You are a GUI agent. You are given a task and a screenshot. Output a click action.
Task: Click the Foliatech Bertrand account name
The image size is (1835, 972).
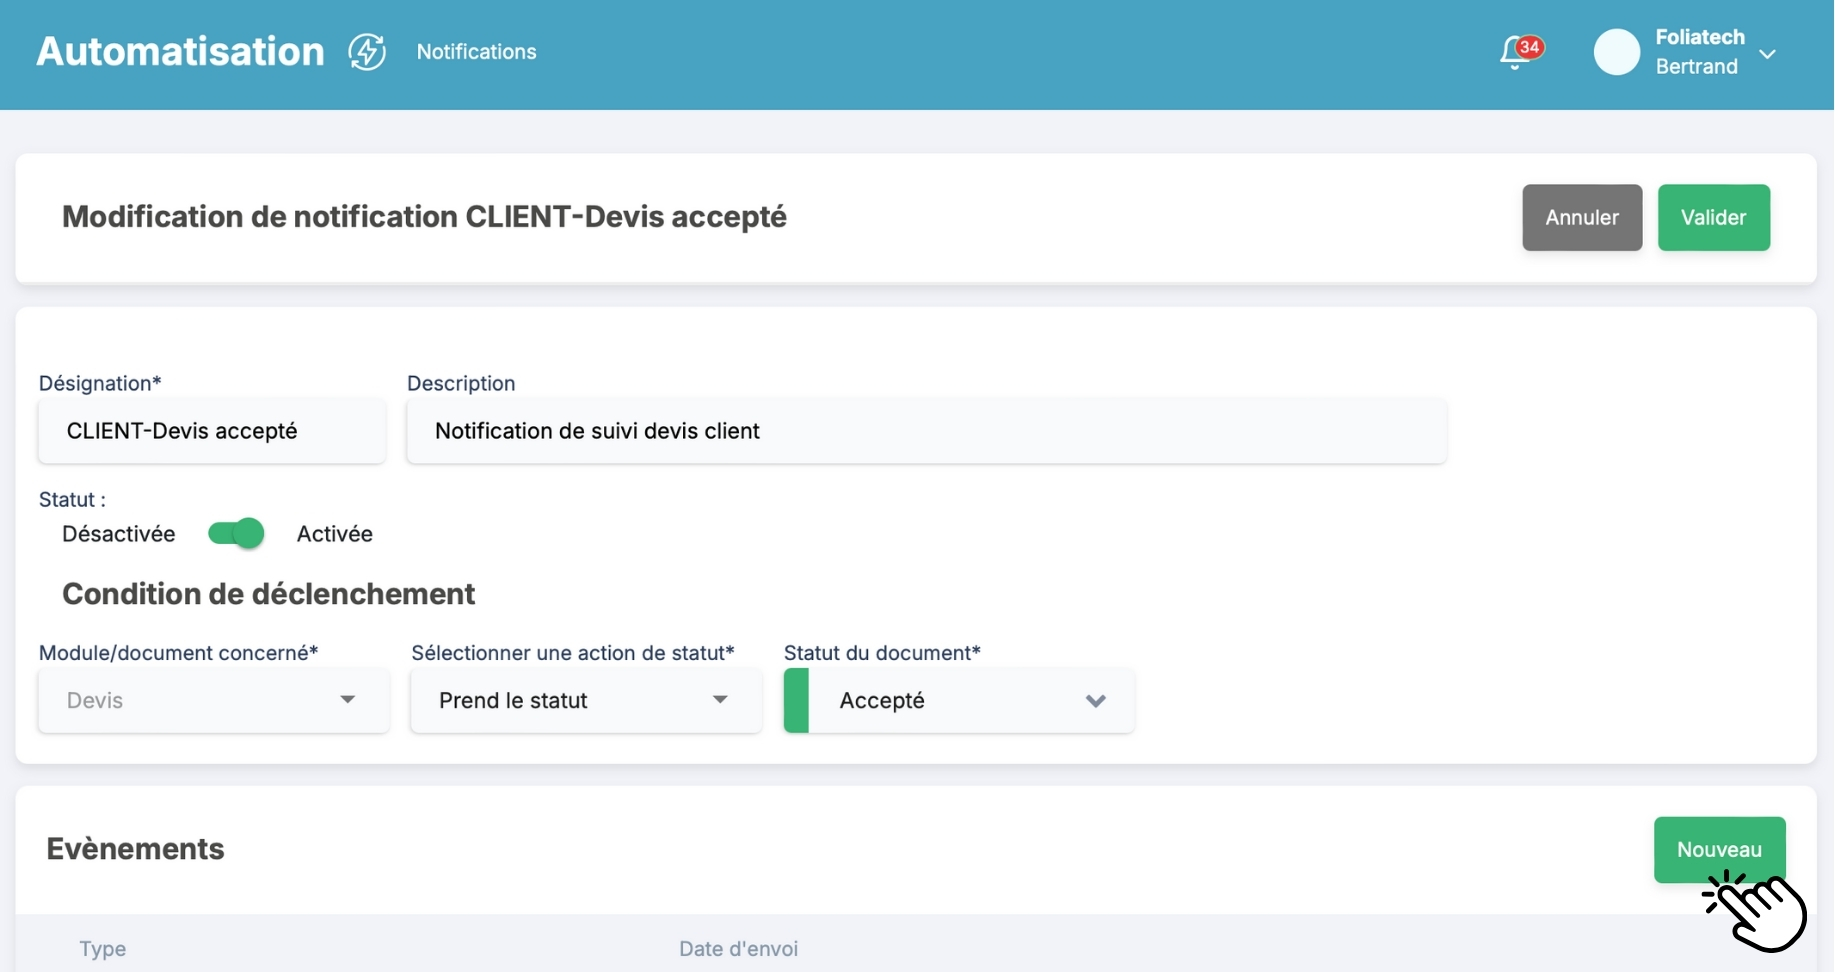coord(1698,52)
